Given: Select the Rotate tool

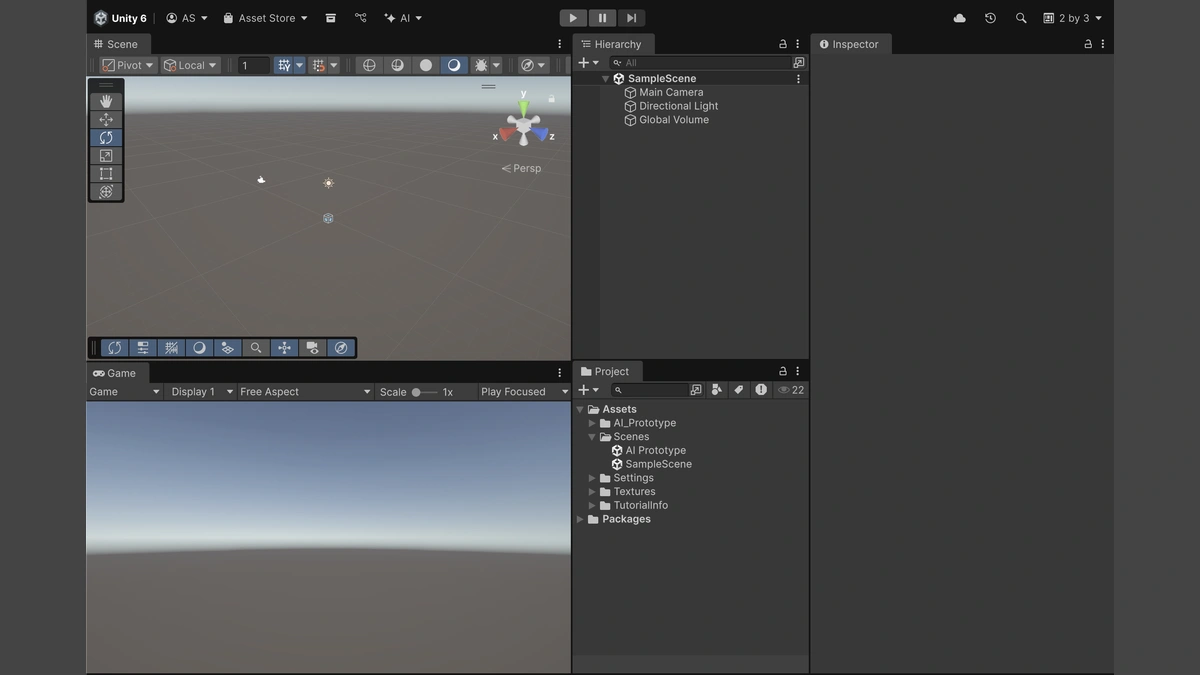Looking at the screenshot, I should point(106,137).
